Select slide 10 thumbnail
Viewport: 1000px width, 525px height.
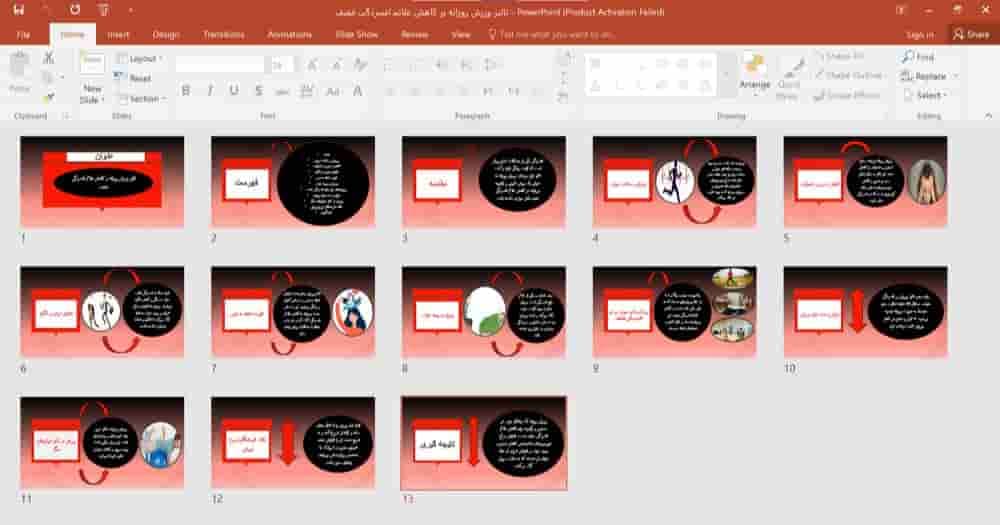coord(865,312)
